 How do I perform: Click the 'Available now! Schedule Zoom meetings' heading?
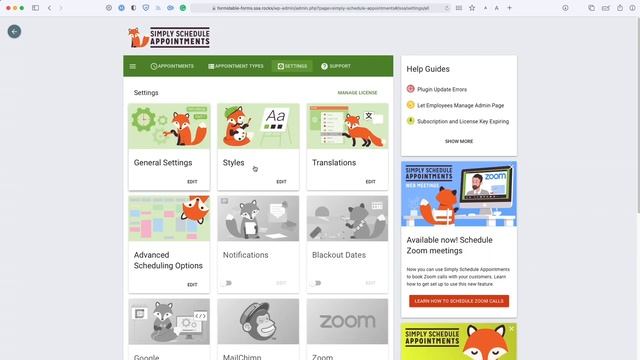coord(449,245)
